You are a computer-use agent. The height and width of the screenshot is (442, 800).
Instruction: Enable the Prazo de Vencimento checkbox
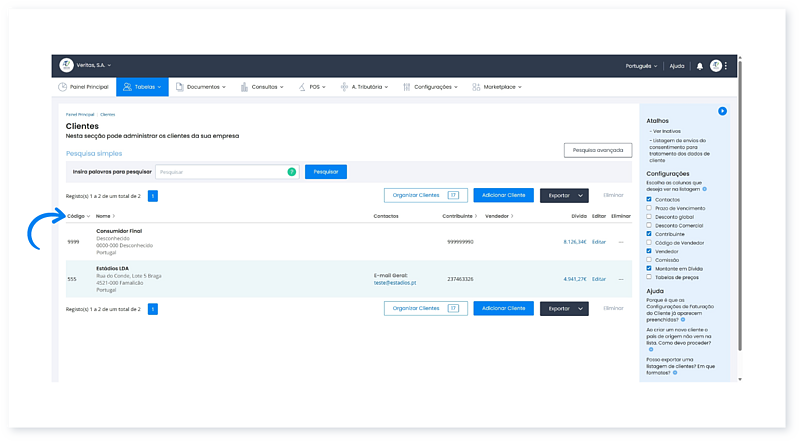coord(649,208)
